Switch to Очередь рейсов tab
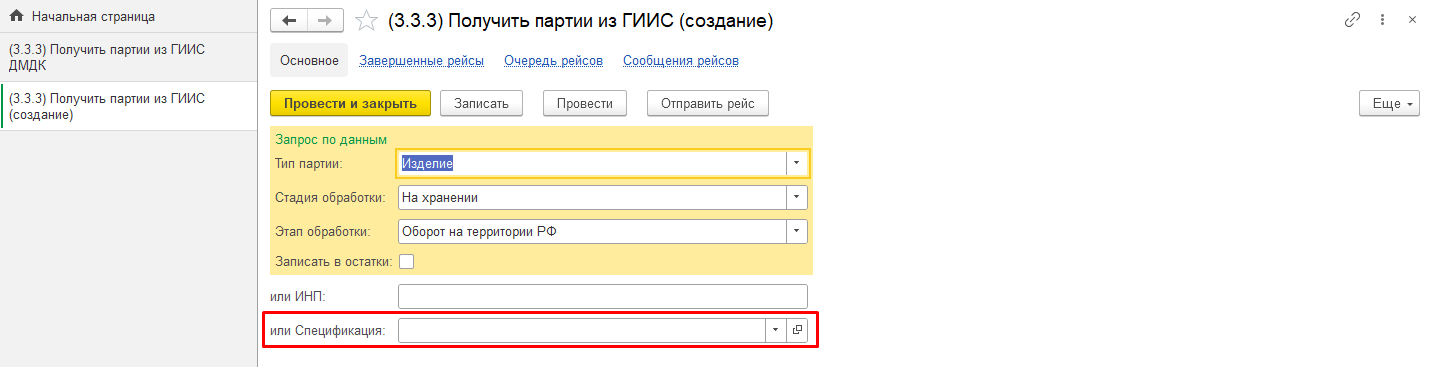This screenshot has width=1439, height=367. (x=553, y=61)
